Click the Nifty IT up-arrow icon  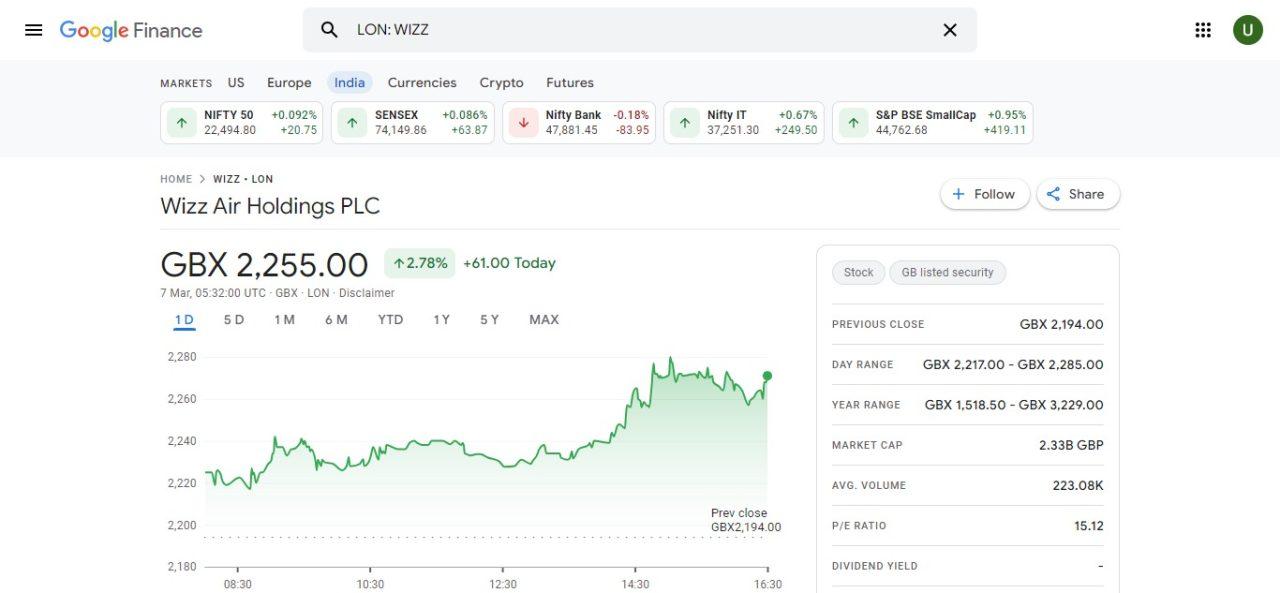pyautogui.click(x=684, y=123)
